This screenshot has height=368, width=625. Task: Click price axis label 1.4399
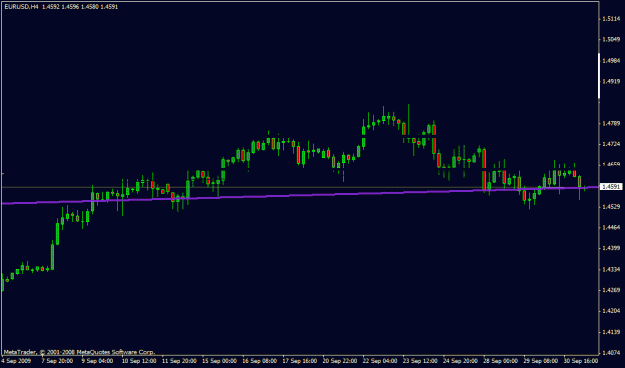tap(611, 248)
